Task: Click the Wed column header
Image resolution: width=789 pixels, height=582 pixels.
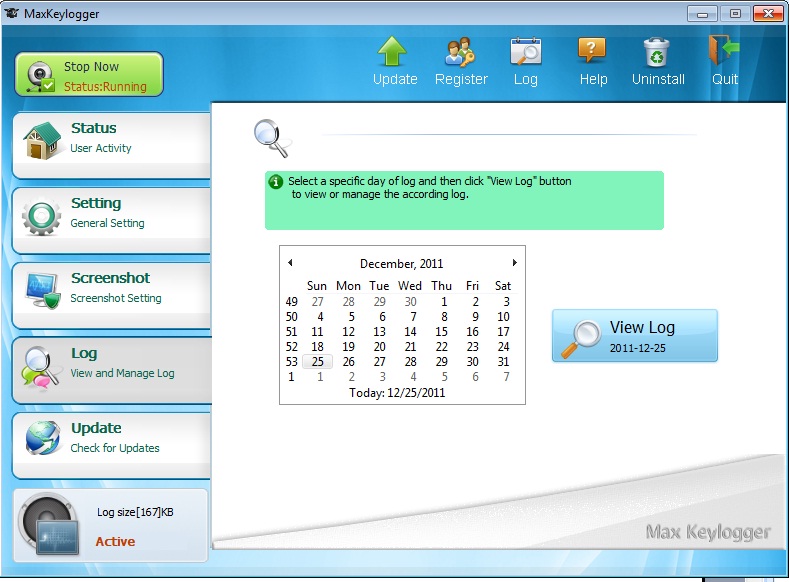Action: click(x=410, y=286)
